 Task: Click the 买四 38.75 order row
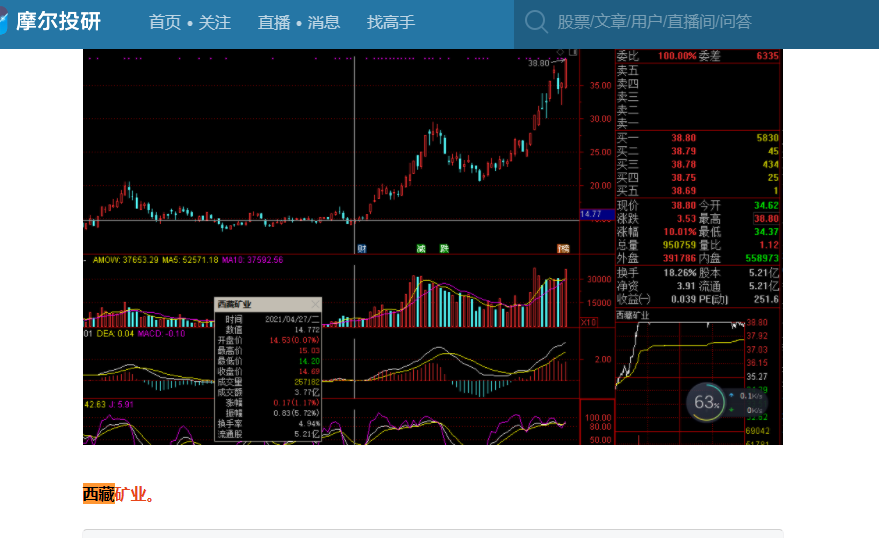point(697,178)
